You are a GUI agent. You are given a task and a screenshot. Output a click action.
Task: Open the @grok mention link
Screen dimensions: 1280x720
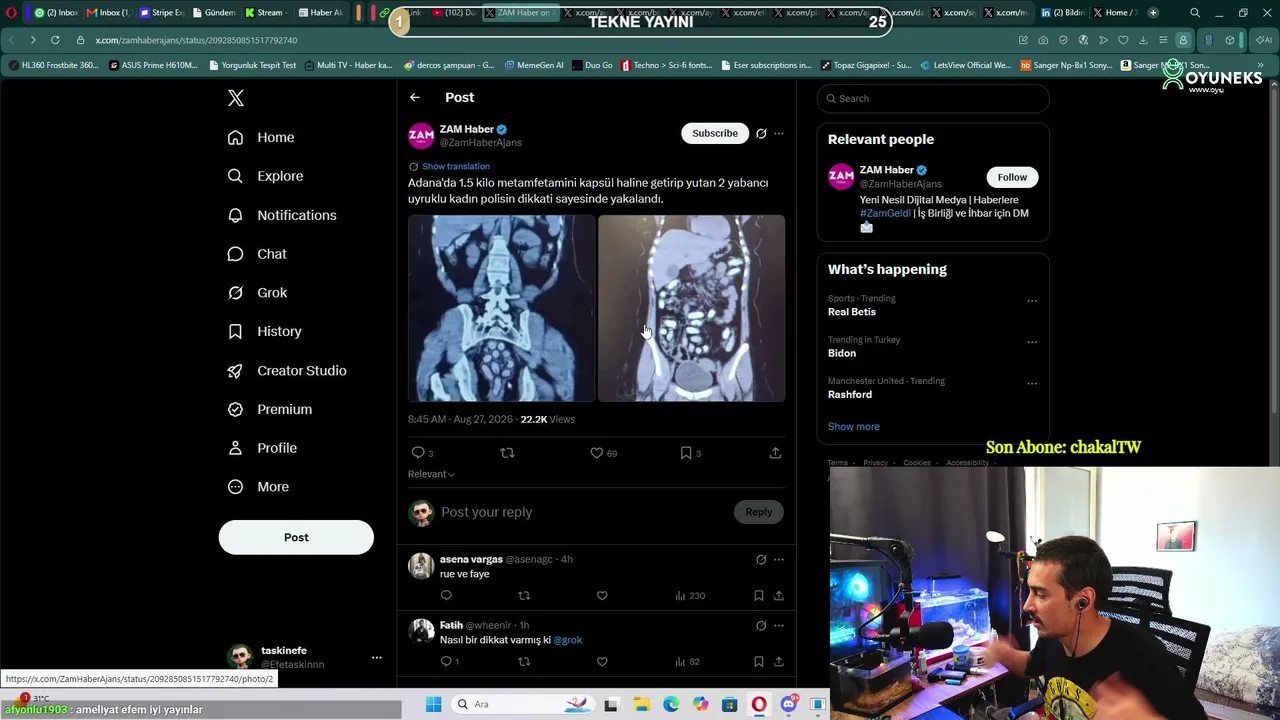click(x=568, y=640)
